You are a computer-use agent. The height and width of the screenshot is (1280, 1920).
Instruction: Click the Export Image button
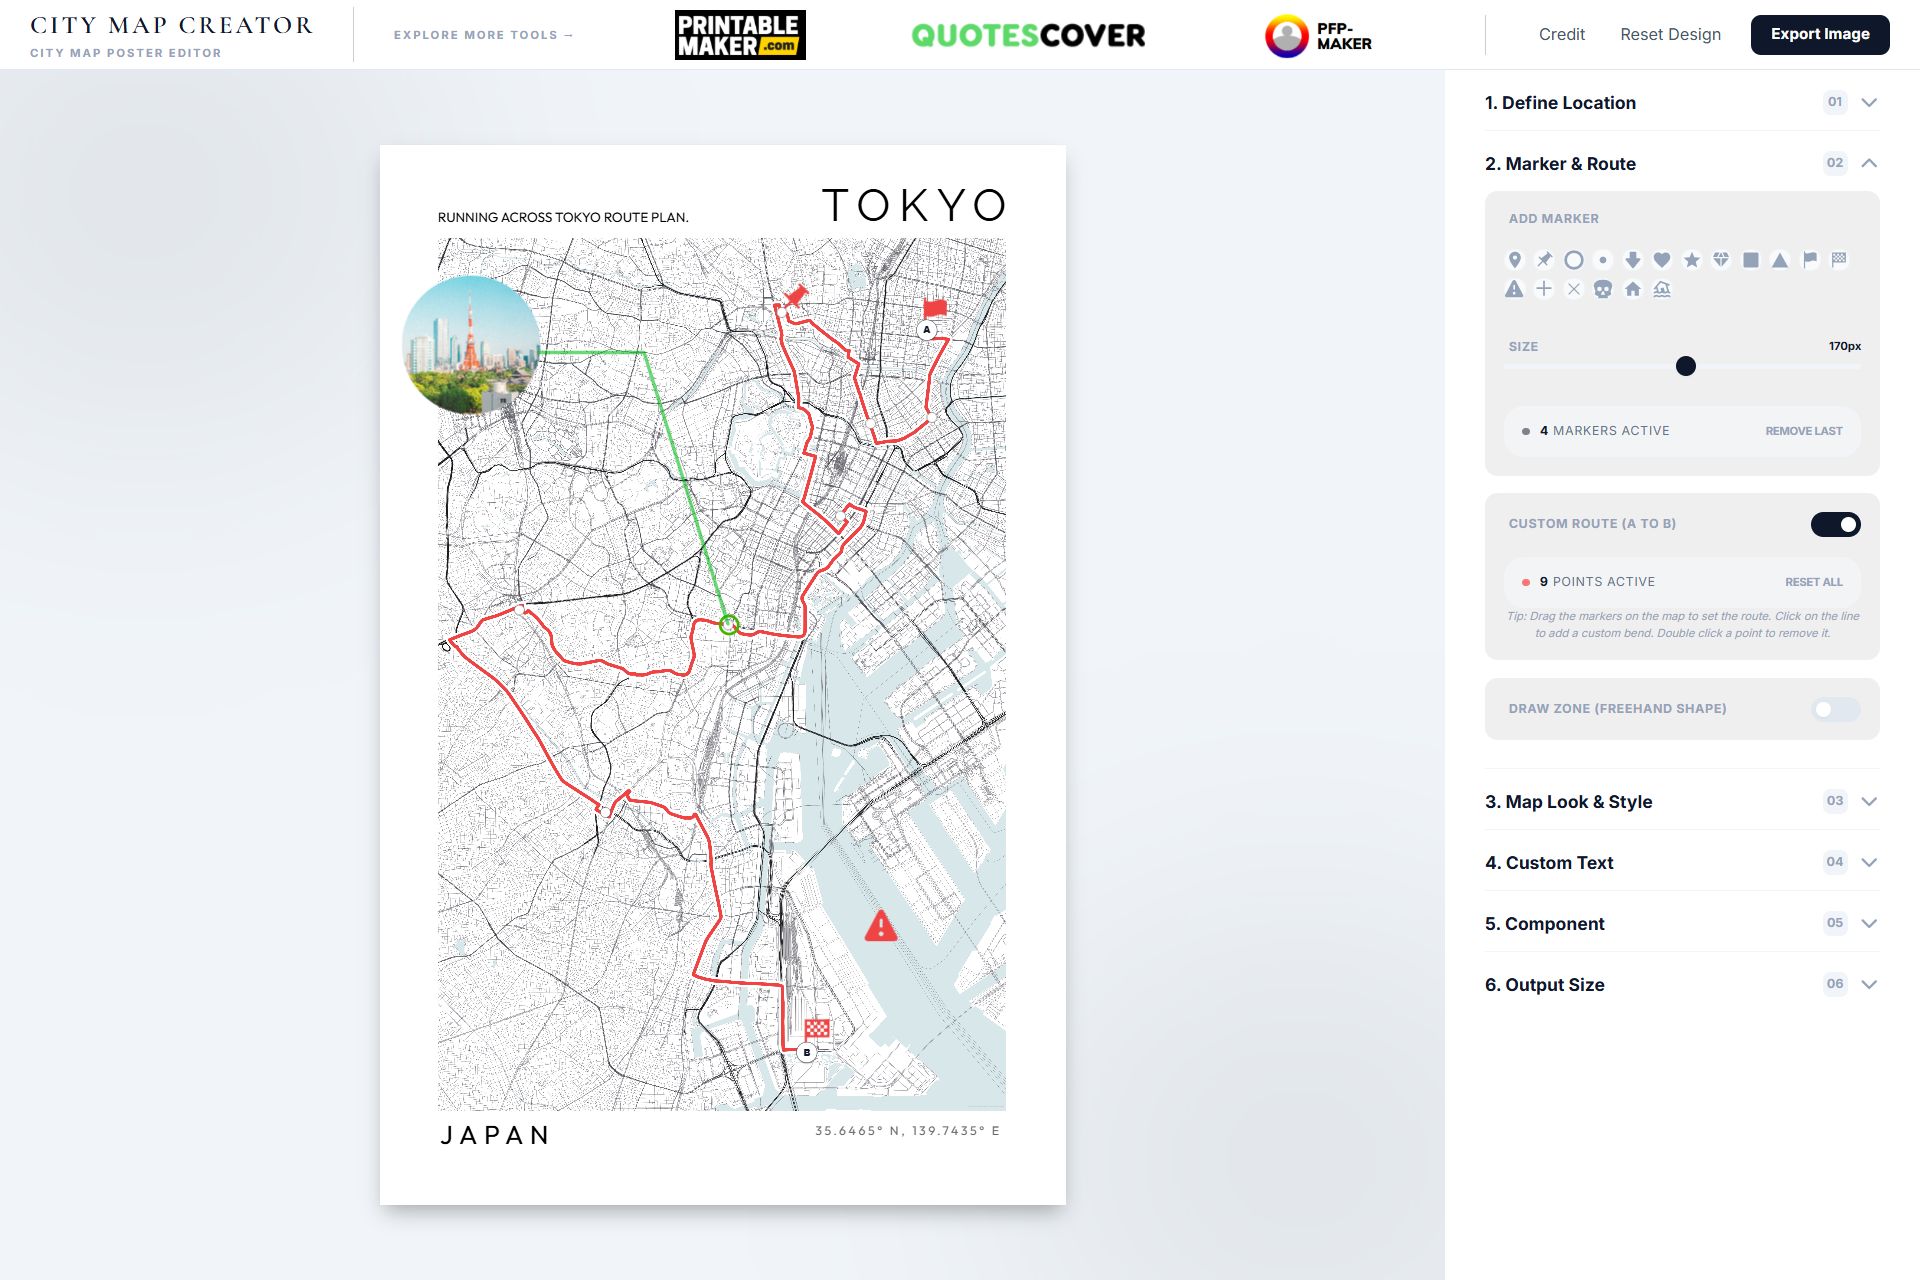tap(1819, 34)
